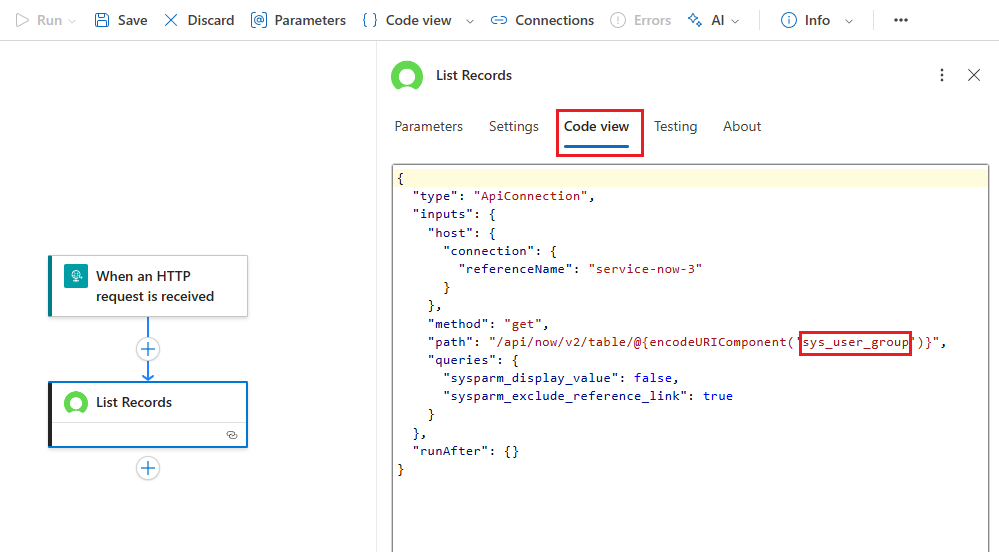Expand the Run dropdown arrow
This screenshot has height=552, width=999.
click(x=72, y=21)
